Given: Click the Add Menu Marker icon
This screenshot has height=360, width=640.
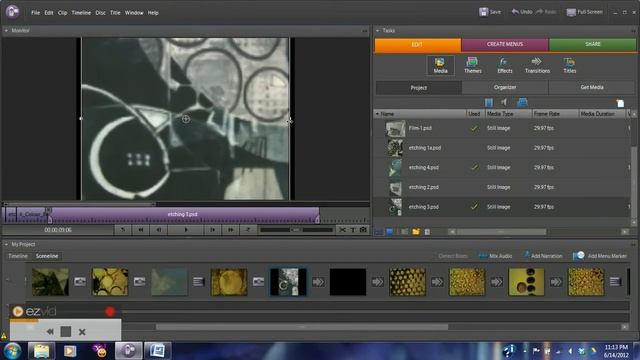Looking at the screenshot, I should click(578, 256).
